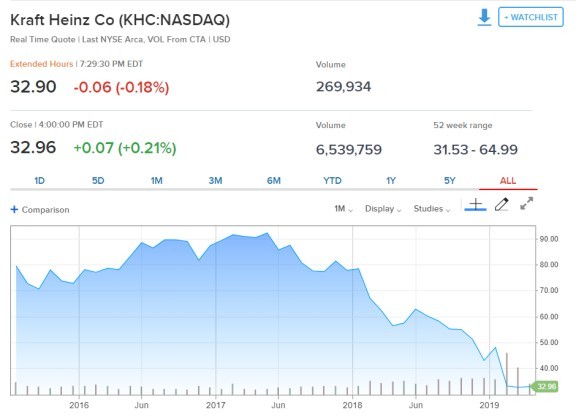Choose the 1M range tab

coord(156,181)
